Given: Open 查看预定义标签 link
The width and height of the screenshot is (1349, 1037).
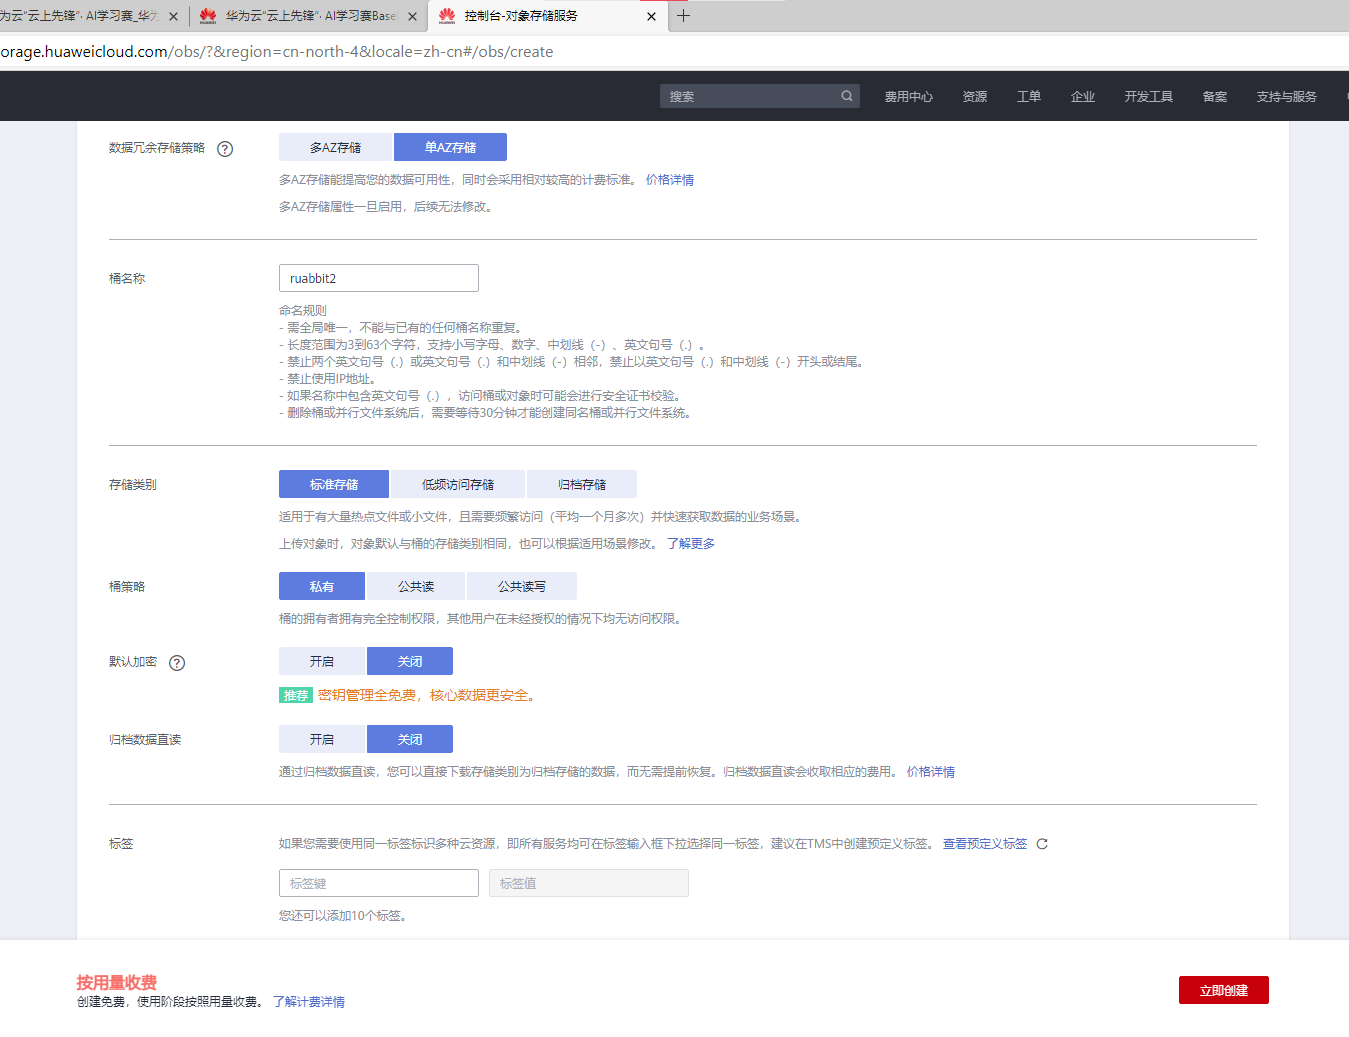Looking at the screenshot, I should [x=985, y=844].
